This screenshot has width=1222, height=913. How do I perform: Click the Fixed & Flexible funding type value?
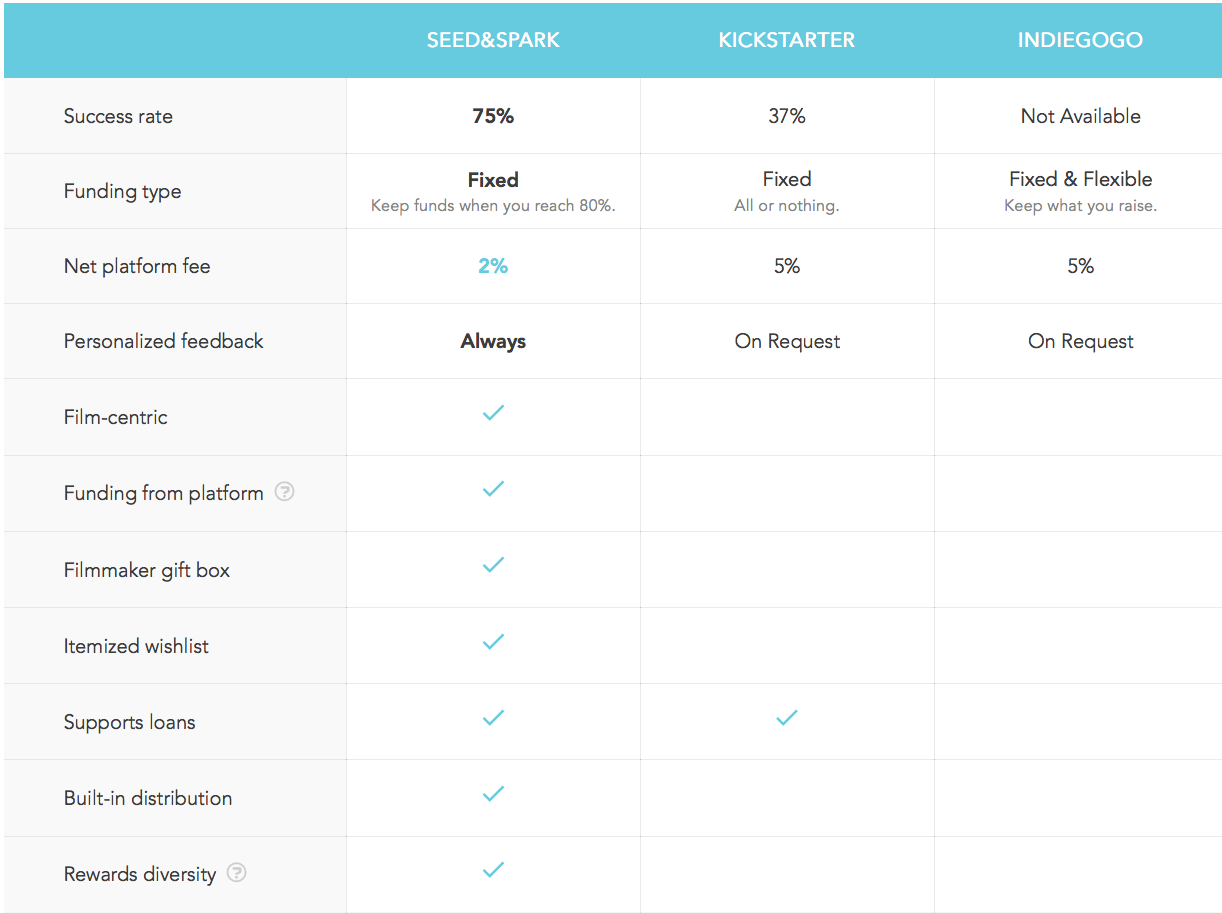click(1081, 179)
